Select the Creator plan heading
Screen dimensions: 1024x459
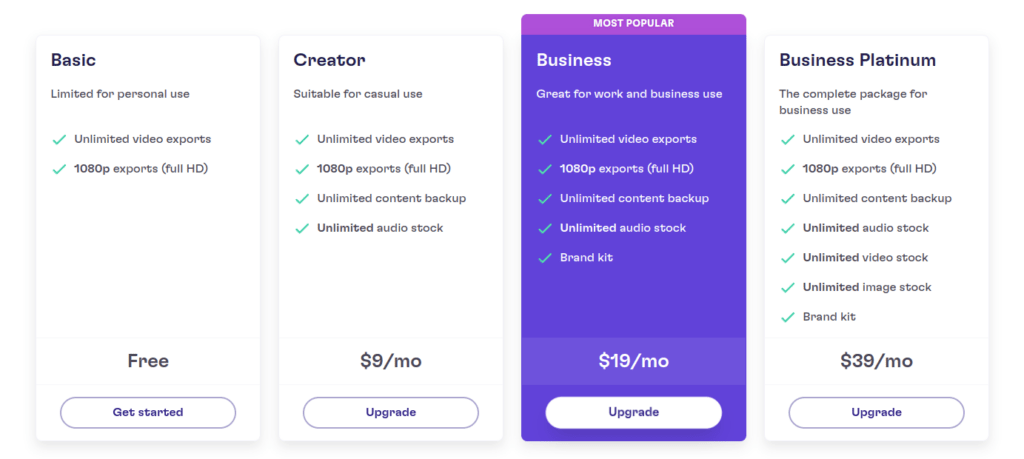pos(329,60)
